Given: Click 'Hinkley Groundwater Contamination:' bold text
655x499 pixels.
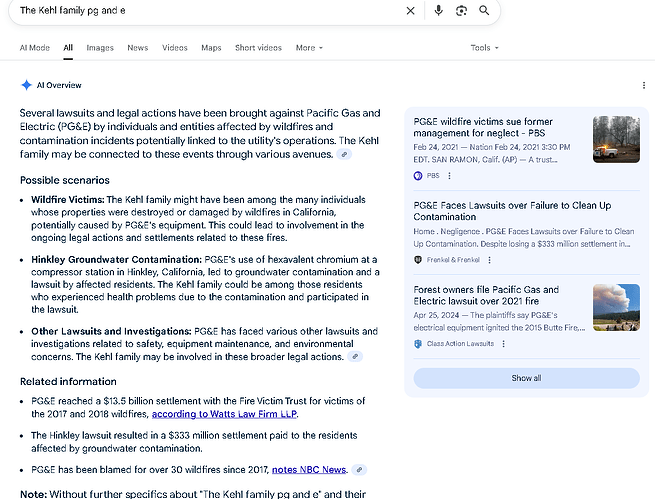Looking at the screenshot, I should pos(117,260).
